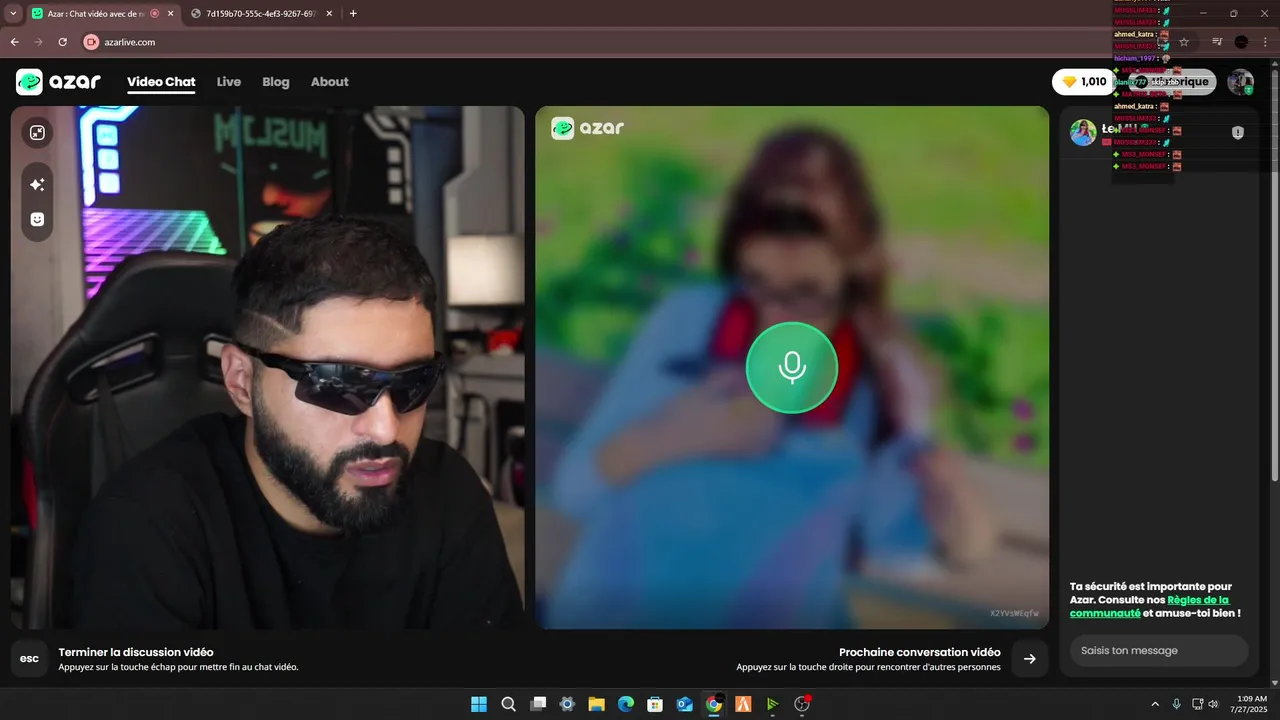Close the Azar browser tab
The width and height of the screenshot is (1280, 720).
[170, 13]
